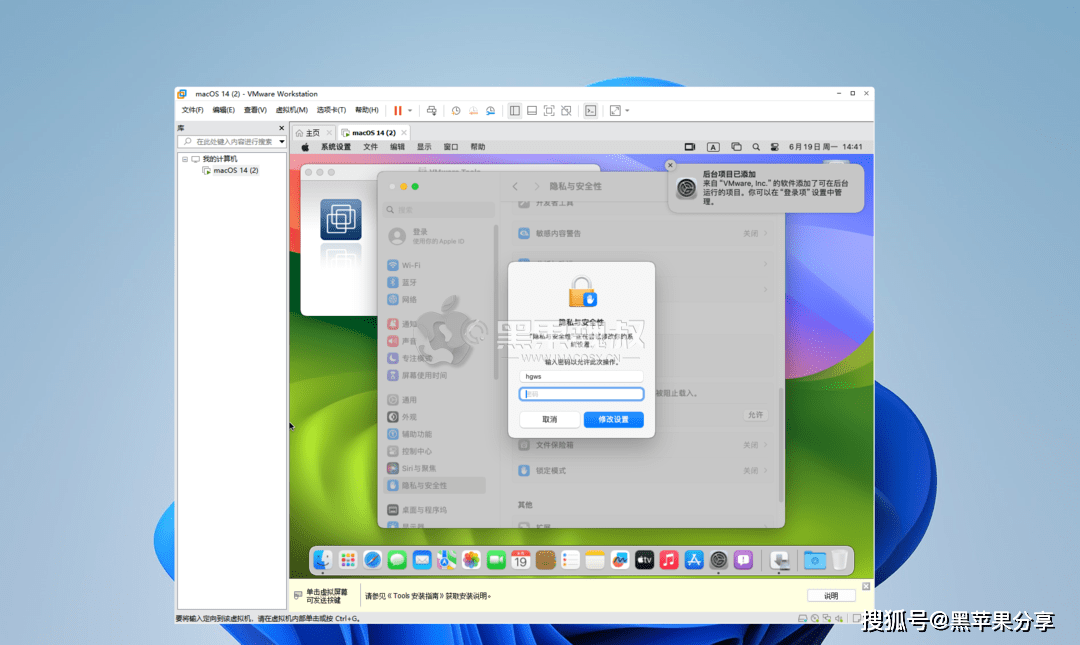Click the 取消 button in the dialog

(x=549, y=419)
